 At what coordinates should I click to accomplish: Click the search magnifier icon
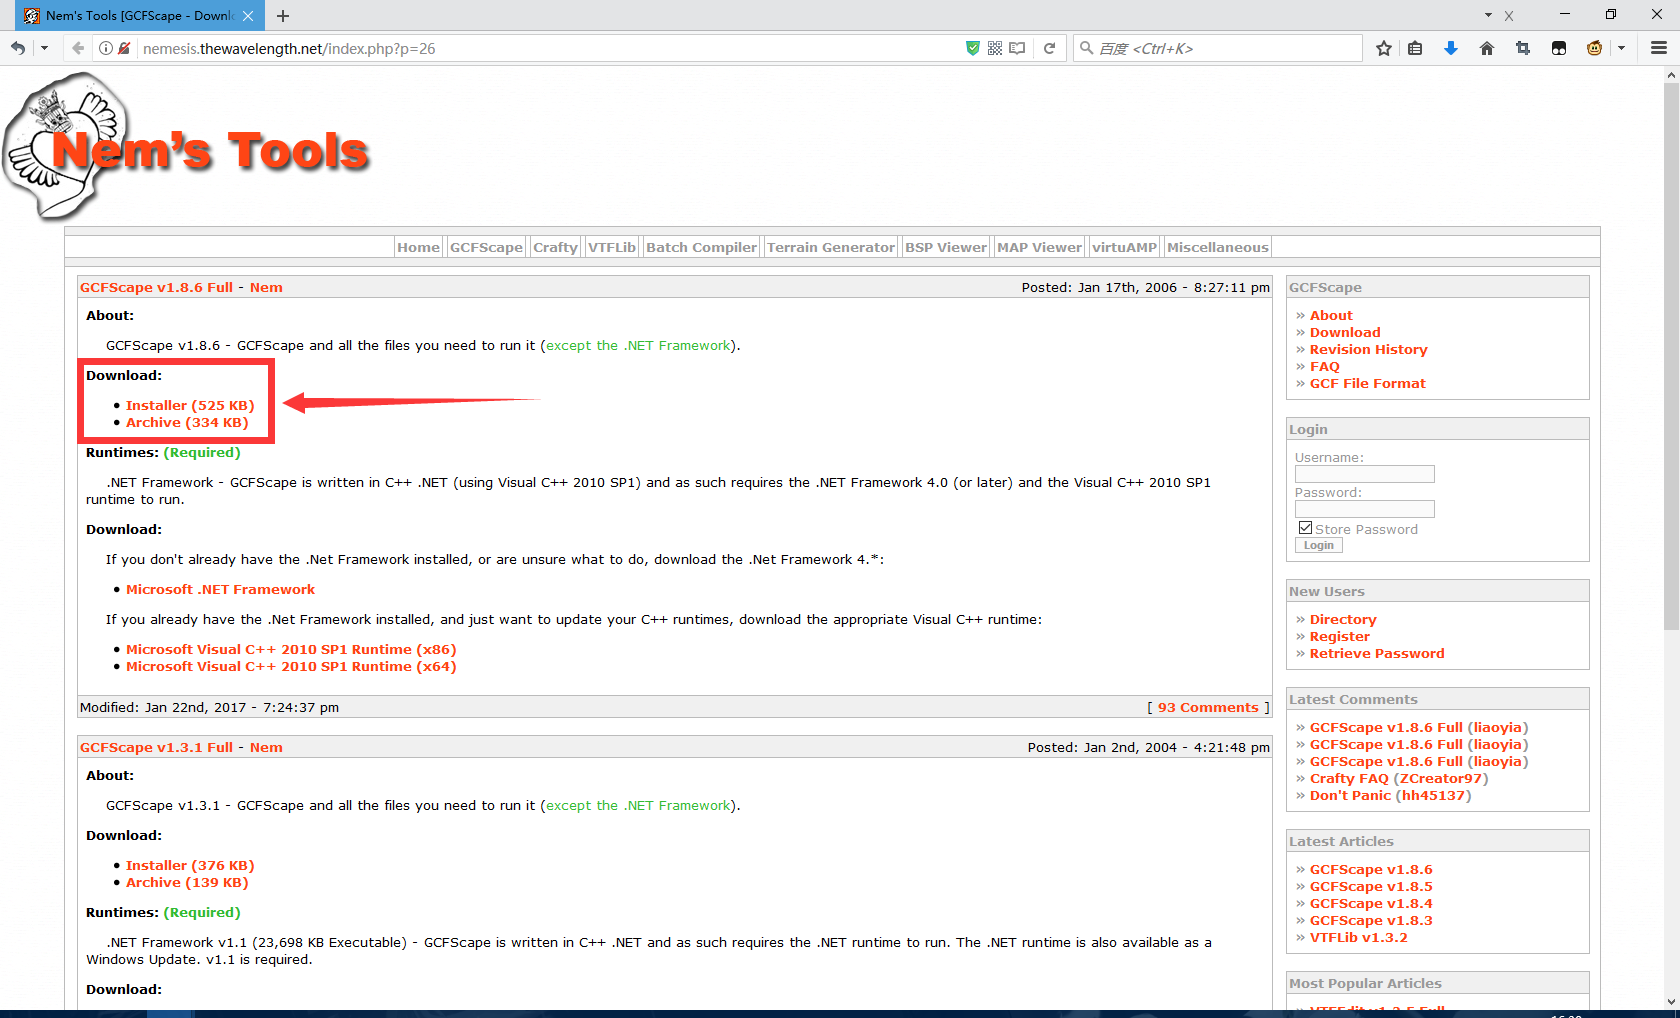click(x=1086, y=48)
